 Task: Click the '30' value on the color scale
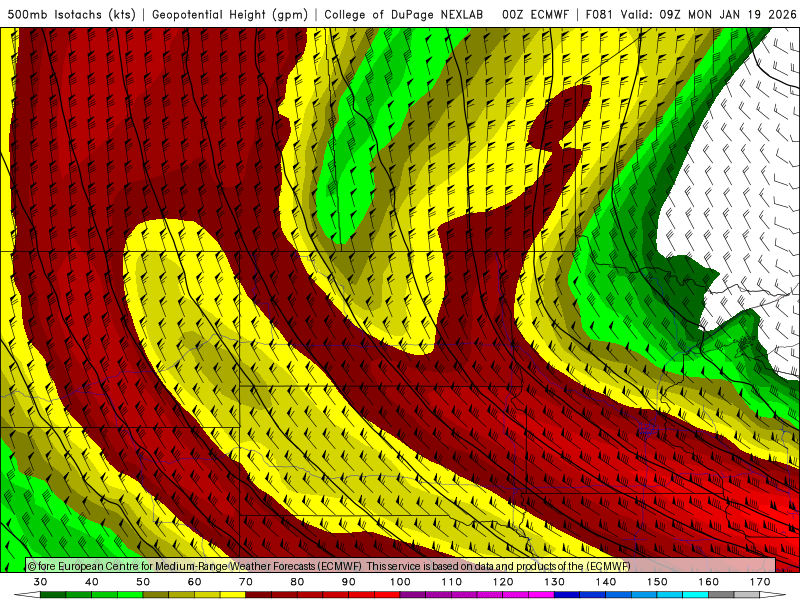40,582
